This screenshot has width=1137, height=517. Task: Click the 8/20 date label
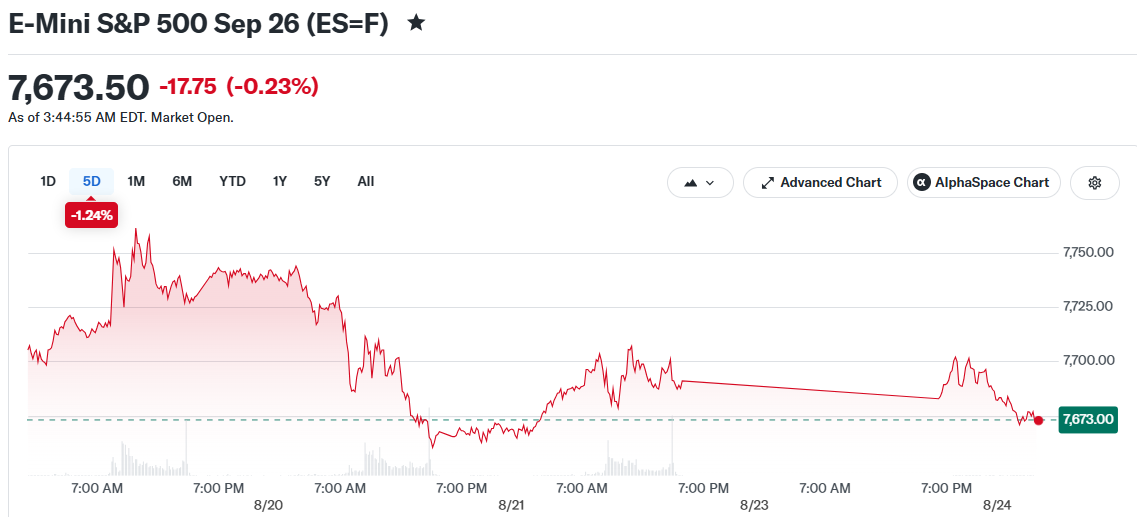[x=268, y=505]
